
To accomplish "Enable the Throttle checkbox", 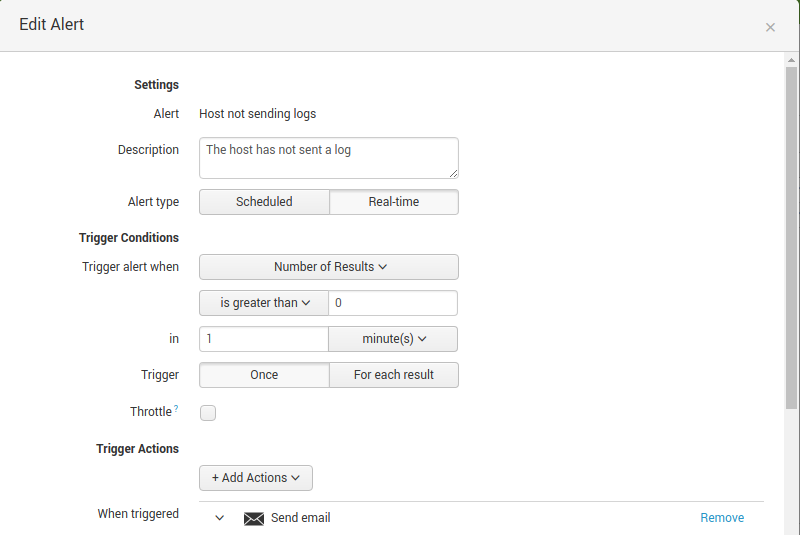I will (208, 412).
